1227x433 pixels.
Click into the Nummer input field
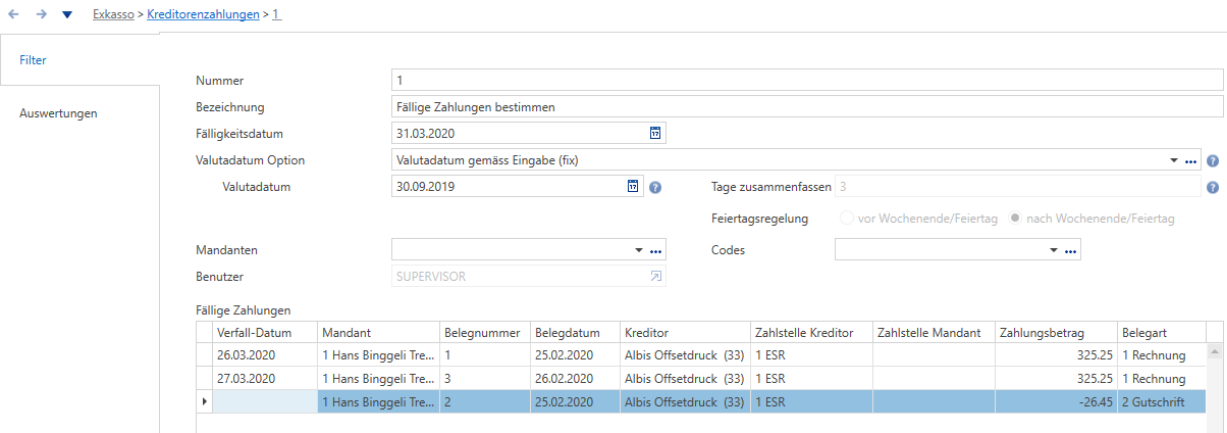click(x=808, y=80)
